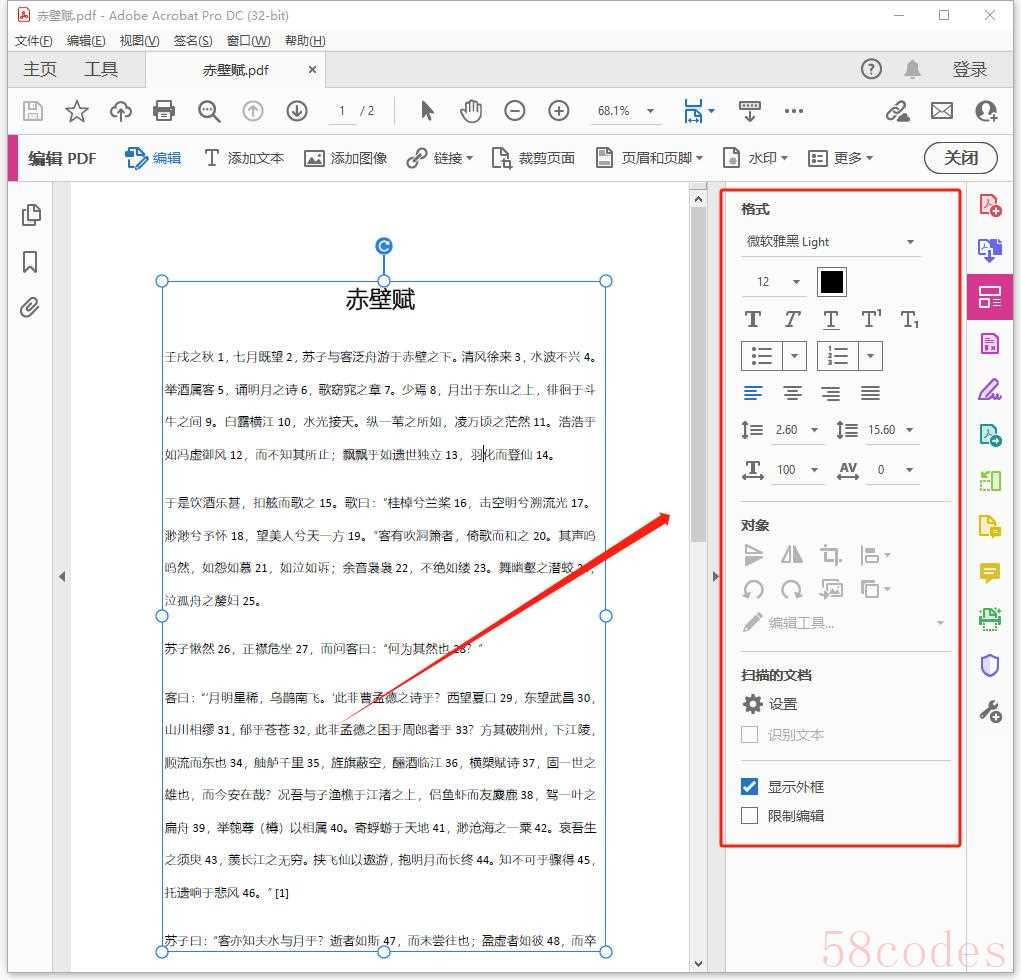Open the bookmarks panel icon
1021x980 pixels.
pyautogui.click(x=30, y=262)
